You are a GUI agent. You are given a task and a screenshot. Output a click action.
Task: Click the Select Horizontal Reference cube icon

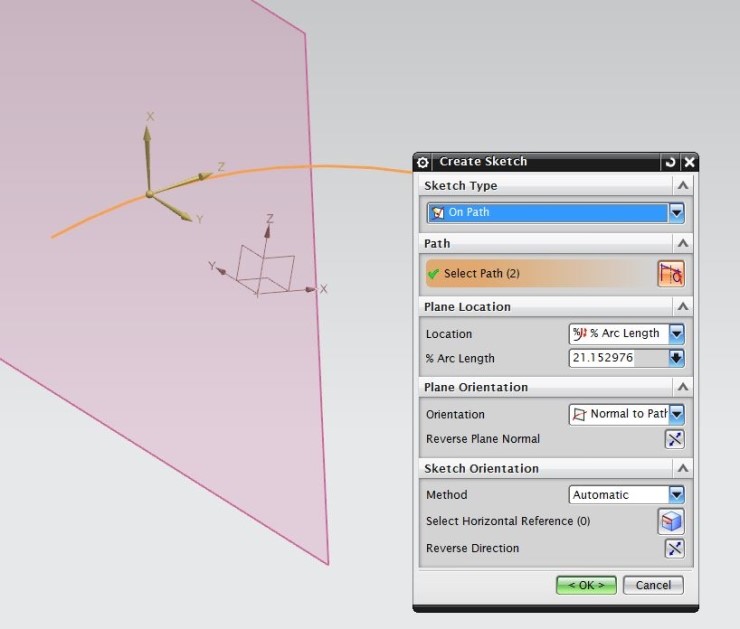671,521
